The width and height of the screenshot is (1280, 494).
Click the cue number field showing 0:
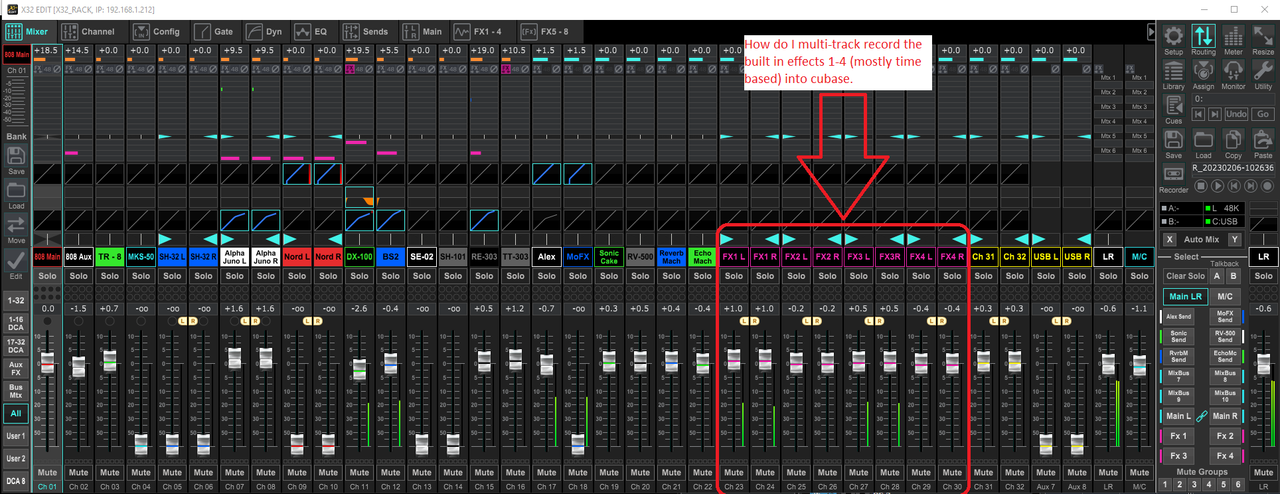[1235, 100]
